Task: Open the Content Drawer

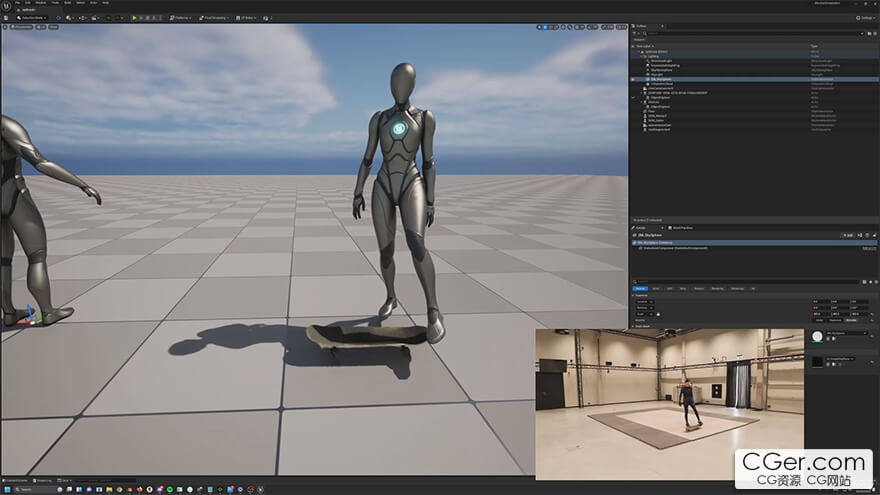Action: 15,480
